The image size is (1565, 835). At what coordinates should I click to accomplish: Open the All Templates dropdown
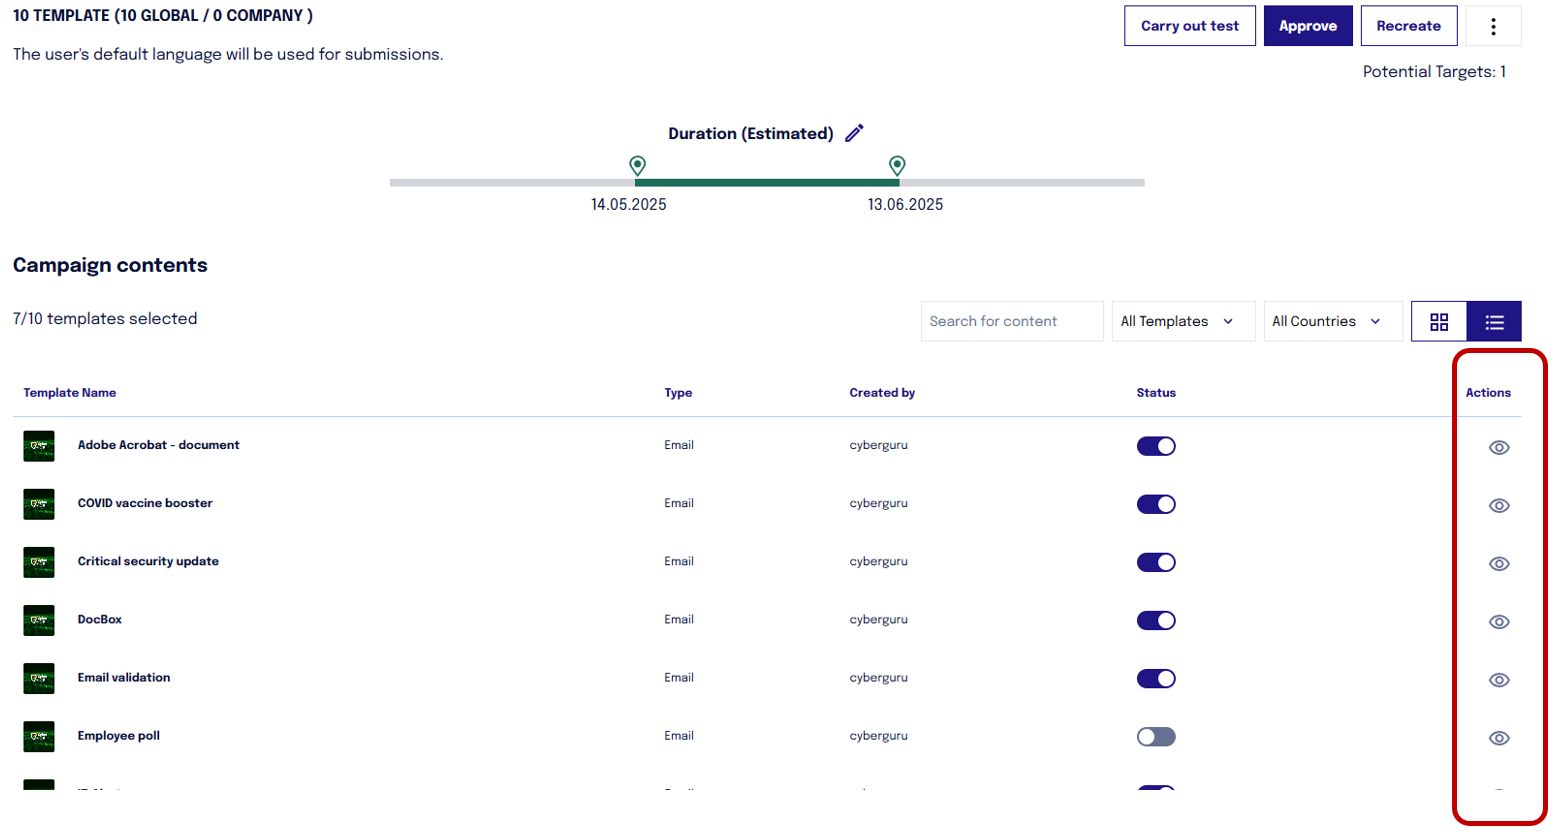click(1182, 321)
